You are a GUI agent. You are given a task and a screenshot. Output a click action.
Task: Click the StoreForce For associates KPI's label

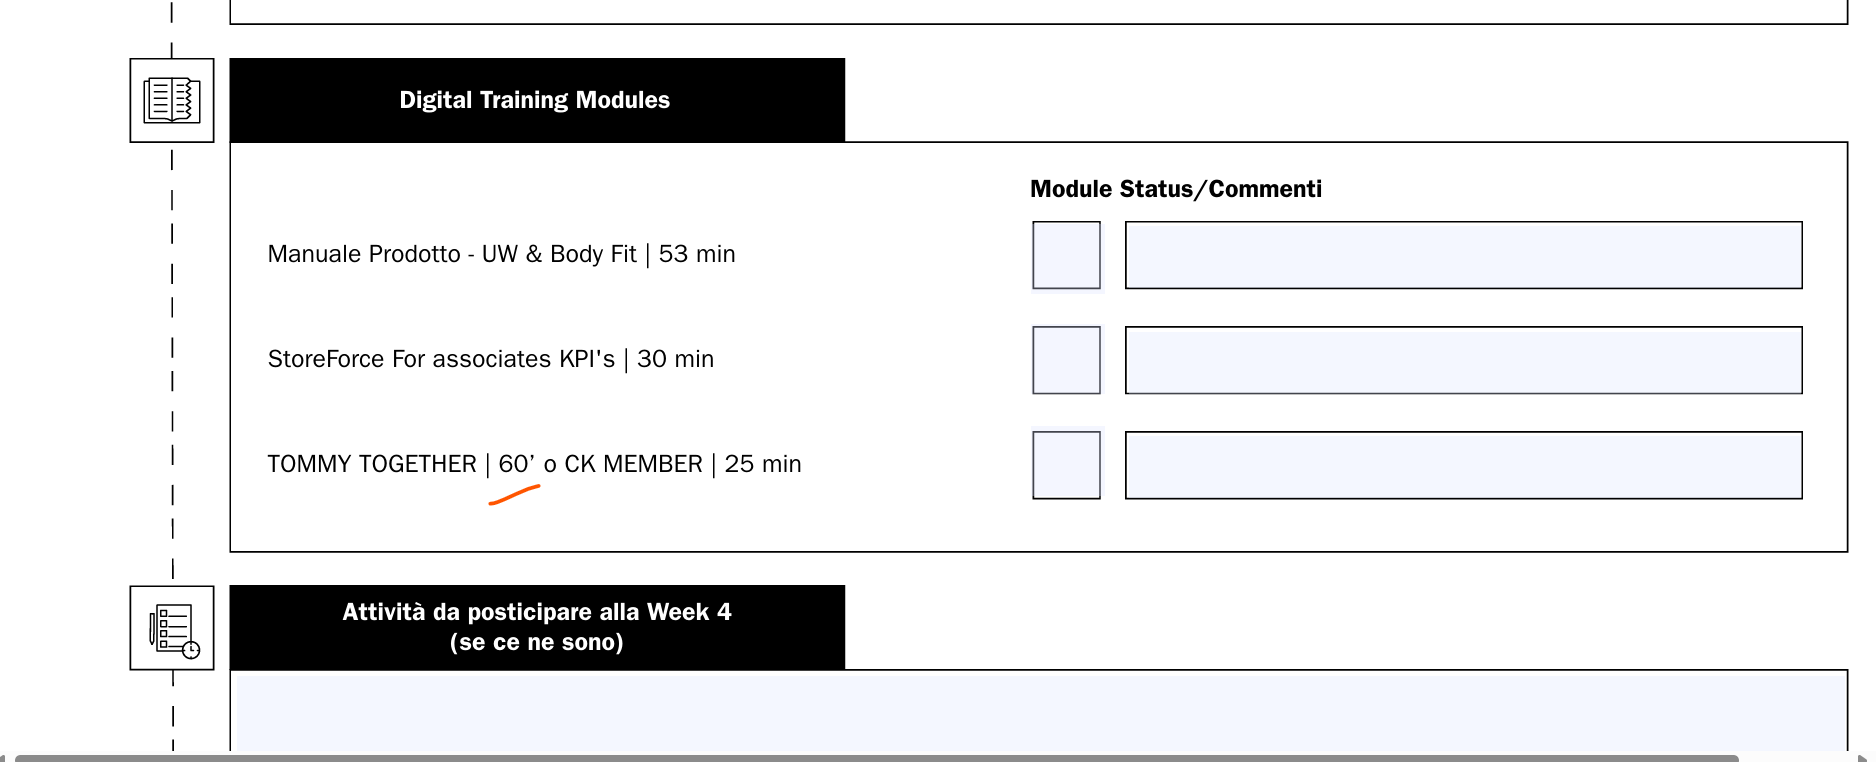(441, 359)
